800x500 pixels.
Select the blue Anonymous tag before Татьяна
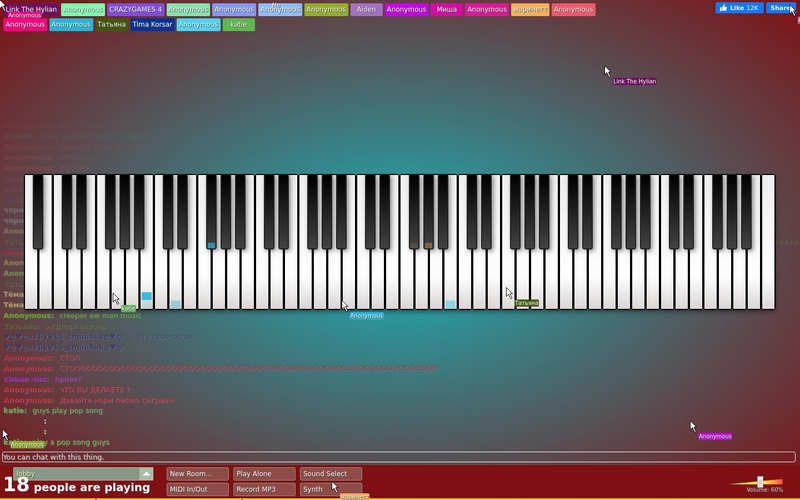71,24
